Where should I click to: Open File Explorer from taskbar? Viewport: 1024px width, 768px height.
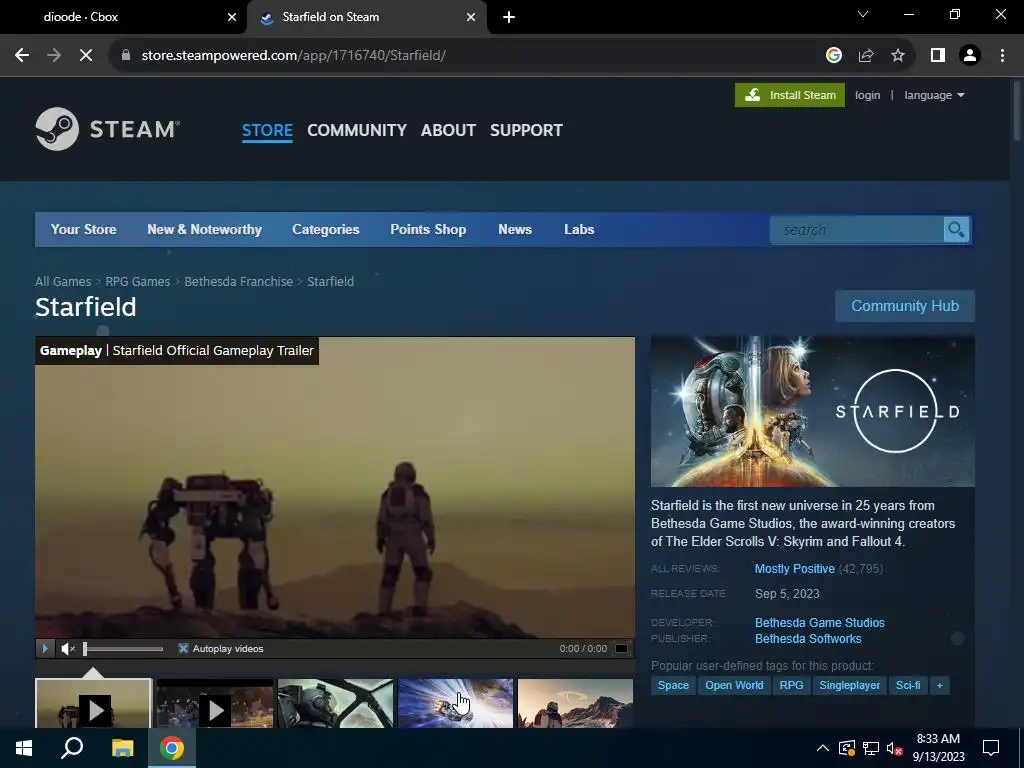pyautogui.click(x=122, y=748)
